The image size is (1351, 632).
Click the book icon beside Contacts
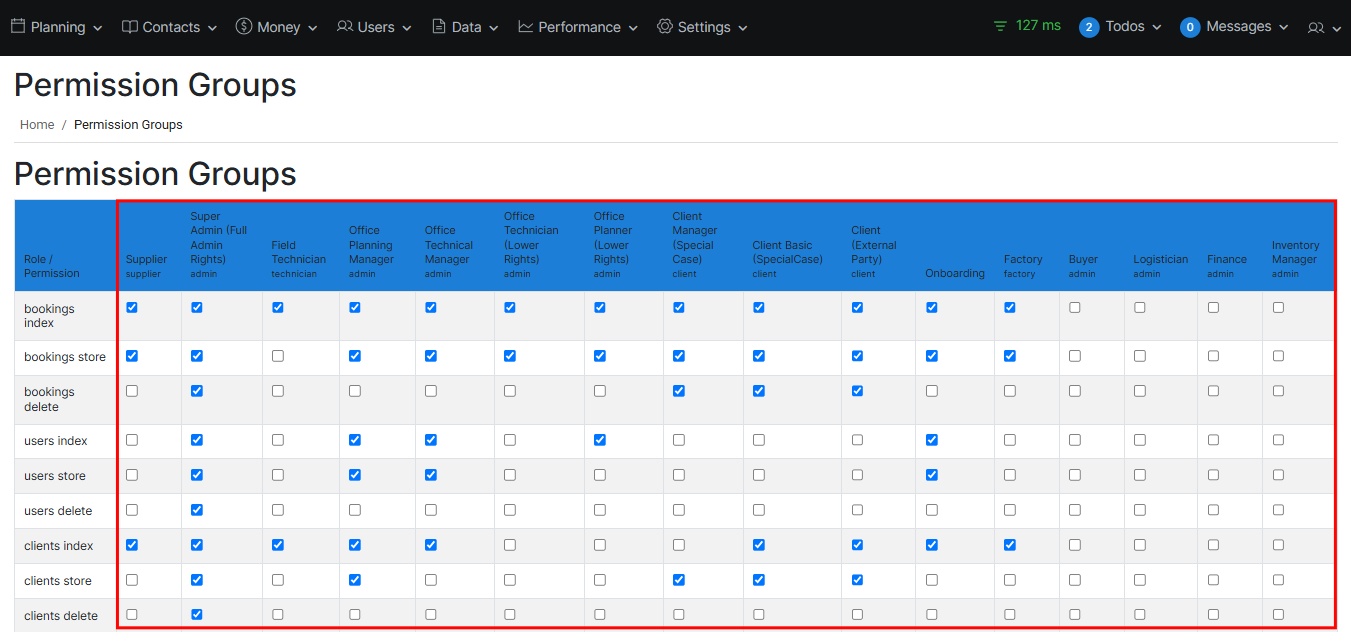click(x=130, y=27)
